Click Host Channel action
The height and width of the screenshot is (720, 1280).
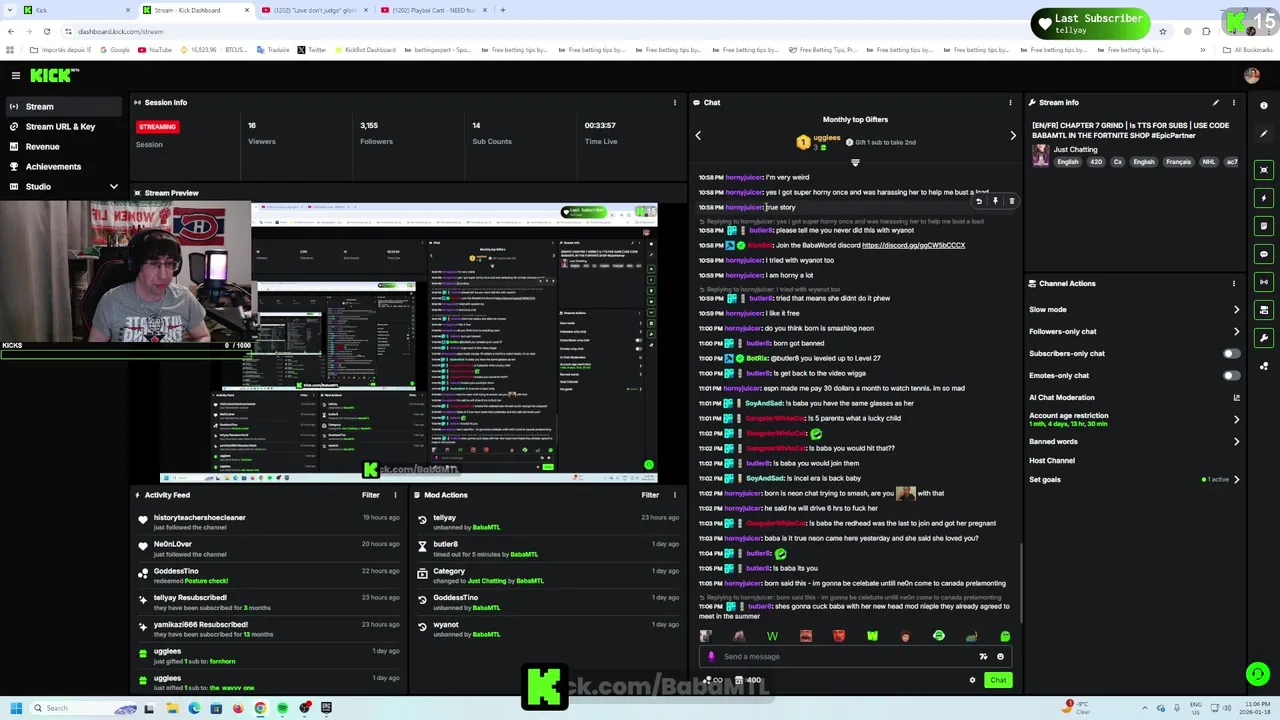coord(1052,460)
